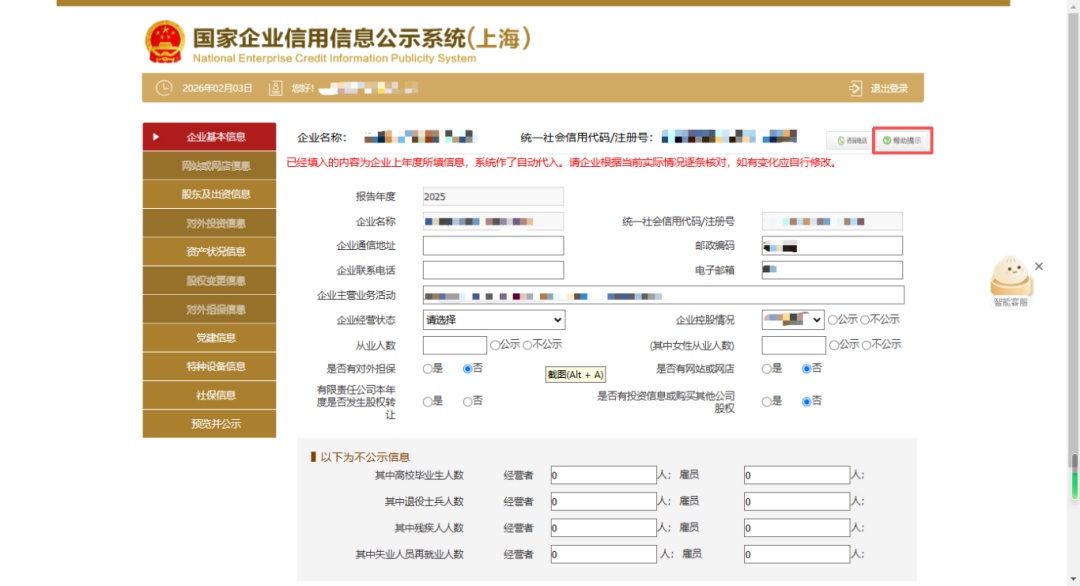Click 退役士兵人数 雇员 input field
1080x586 pixels.
point(797,501)
